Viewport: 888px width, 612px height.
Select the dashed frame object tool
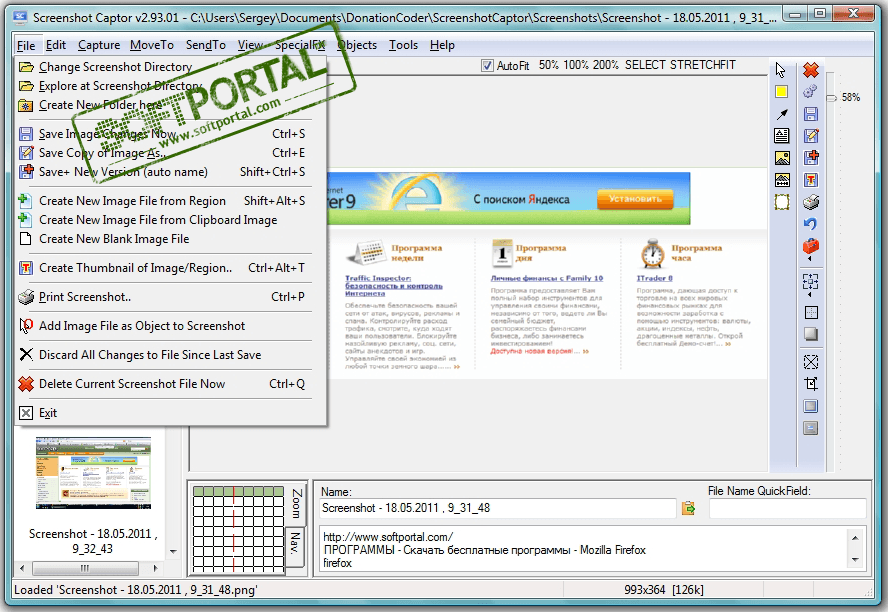tap(782, 202)
